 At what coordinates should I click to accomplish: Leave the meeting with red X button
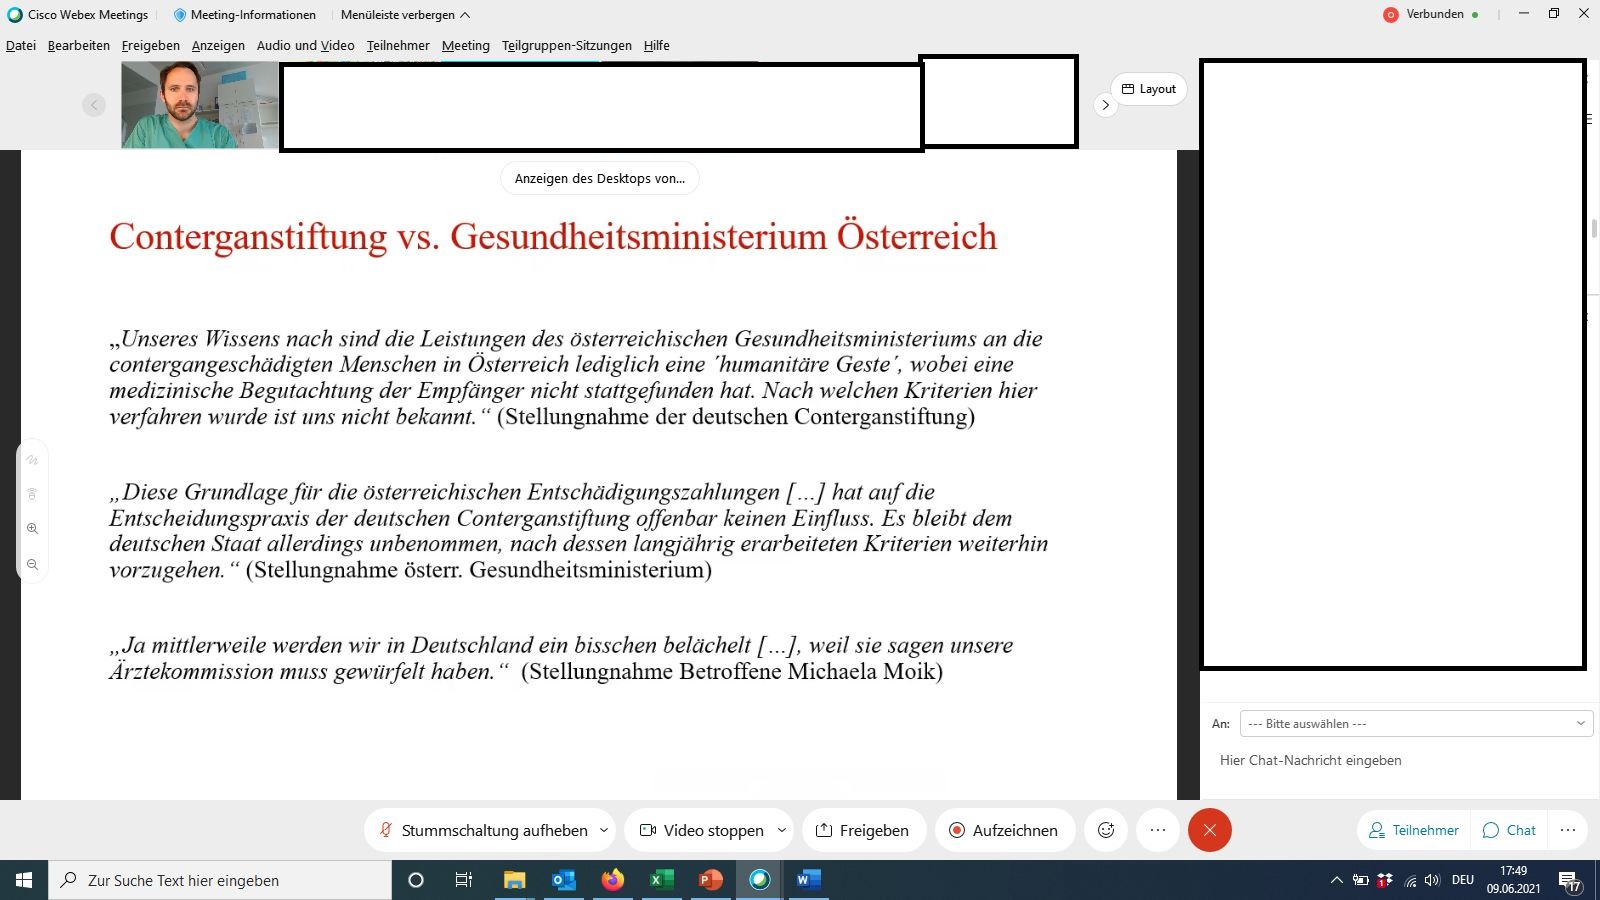1210,830
